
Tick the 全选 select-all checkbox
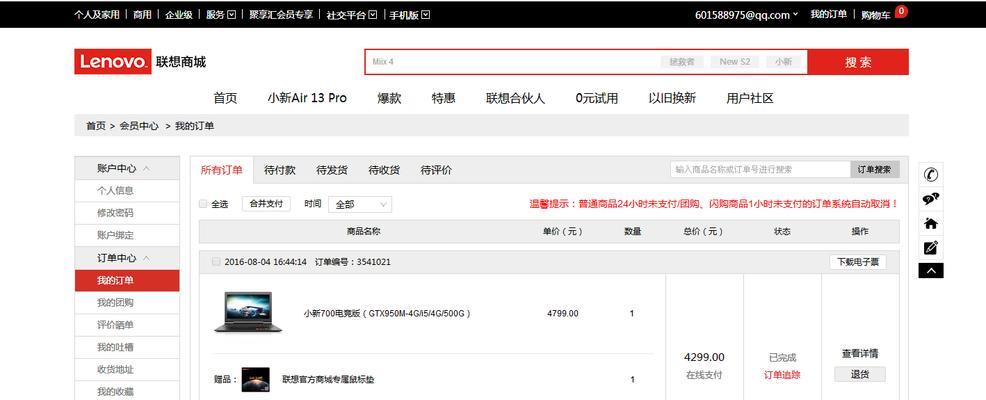tap(203, 204)
